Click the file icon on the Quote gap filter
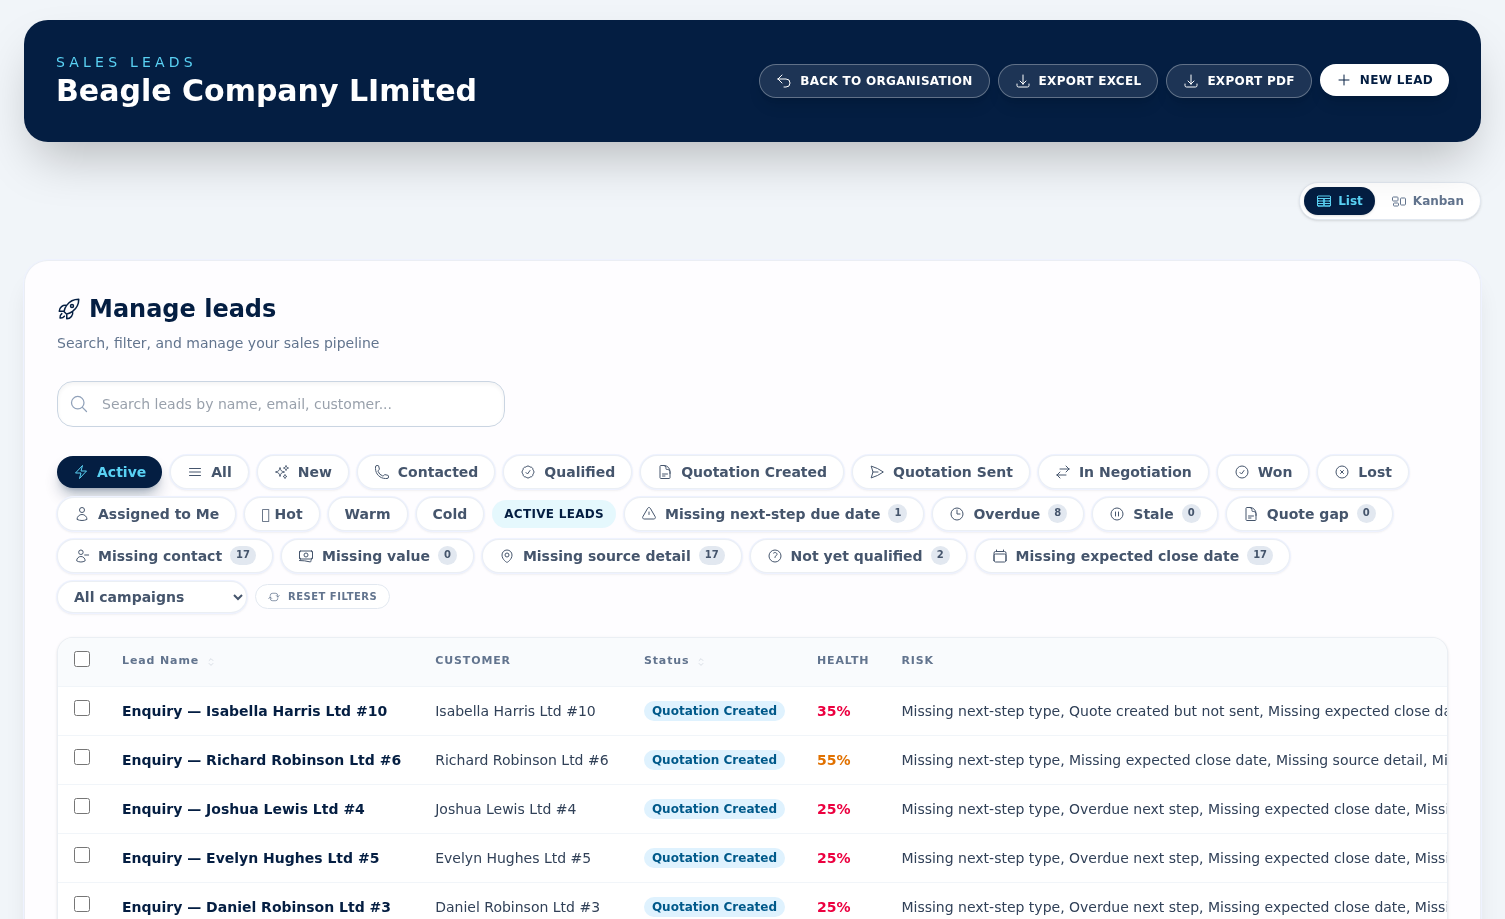Image resolution: width=1505 pixels, height=919 pixels. point(1251,514)
